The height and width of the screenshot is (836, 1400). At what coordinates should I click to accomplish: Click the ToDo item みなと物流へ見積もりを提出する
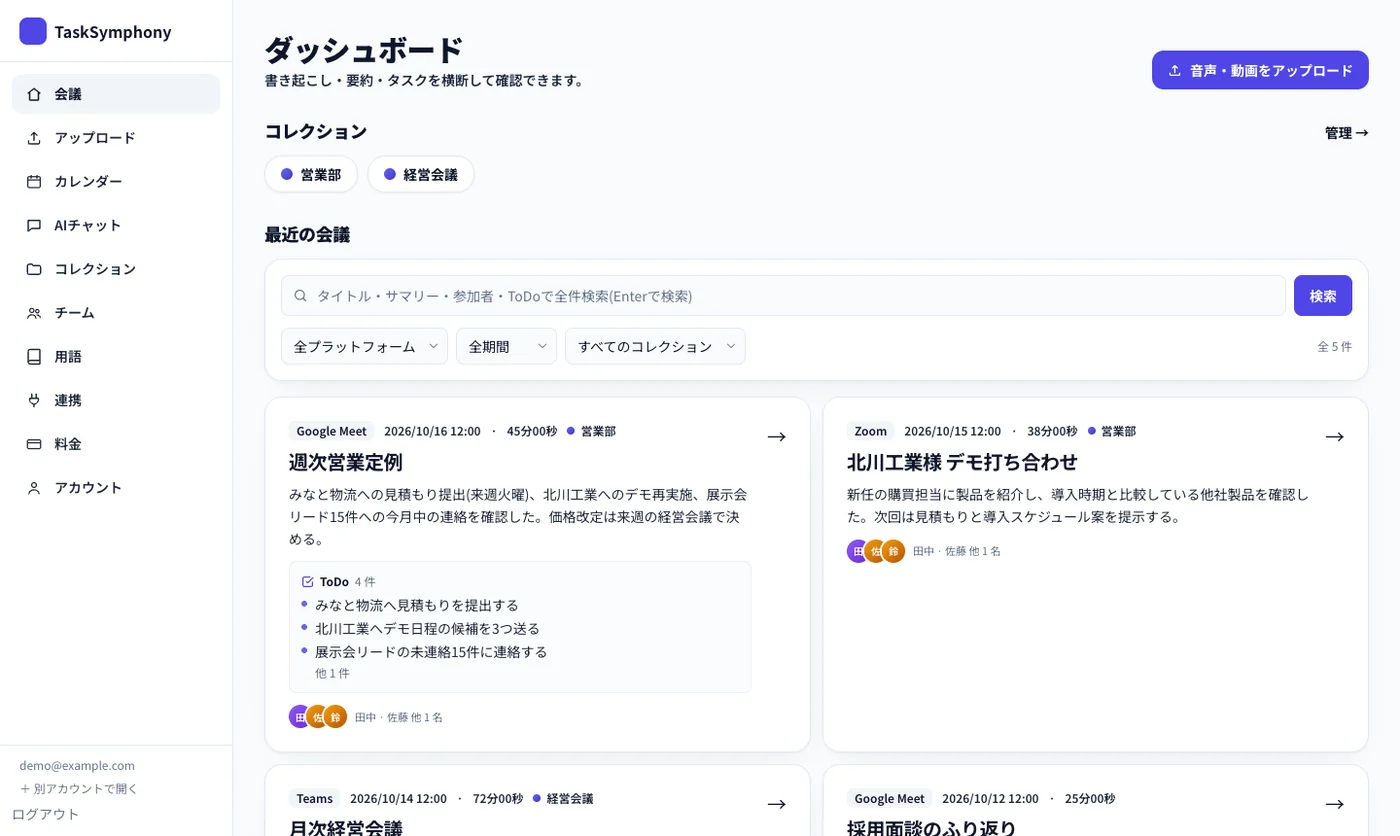pyautogui.click(x=417, y=605)
